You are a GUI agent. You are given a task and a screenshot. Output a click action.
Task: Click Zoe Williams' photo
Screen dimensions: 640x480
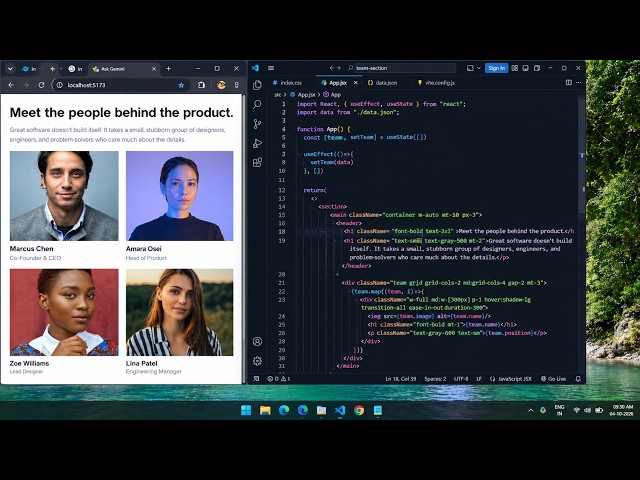(64, 312)
